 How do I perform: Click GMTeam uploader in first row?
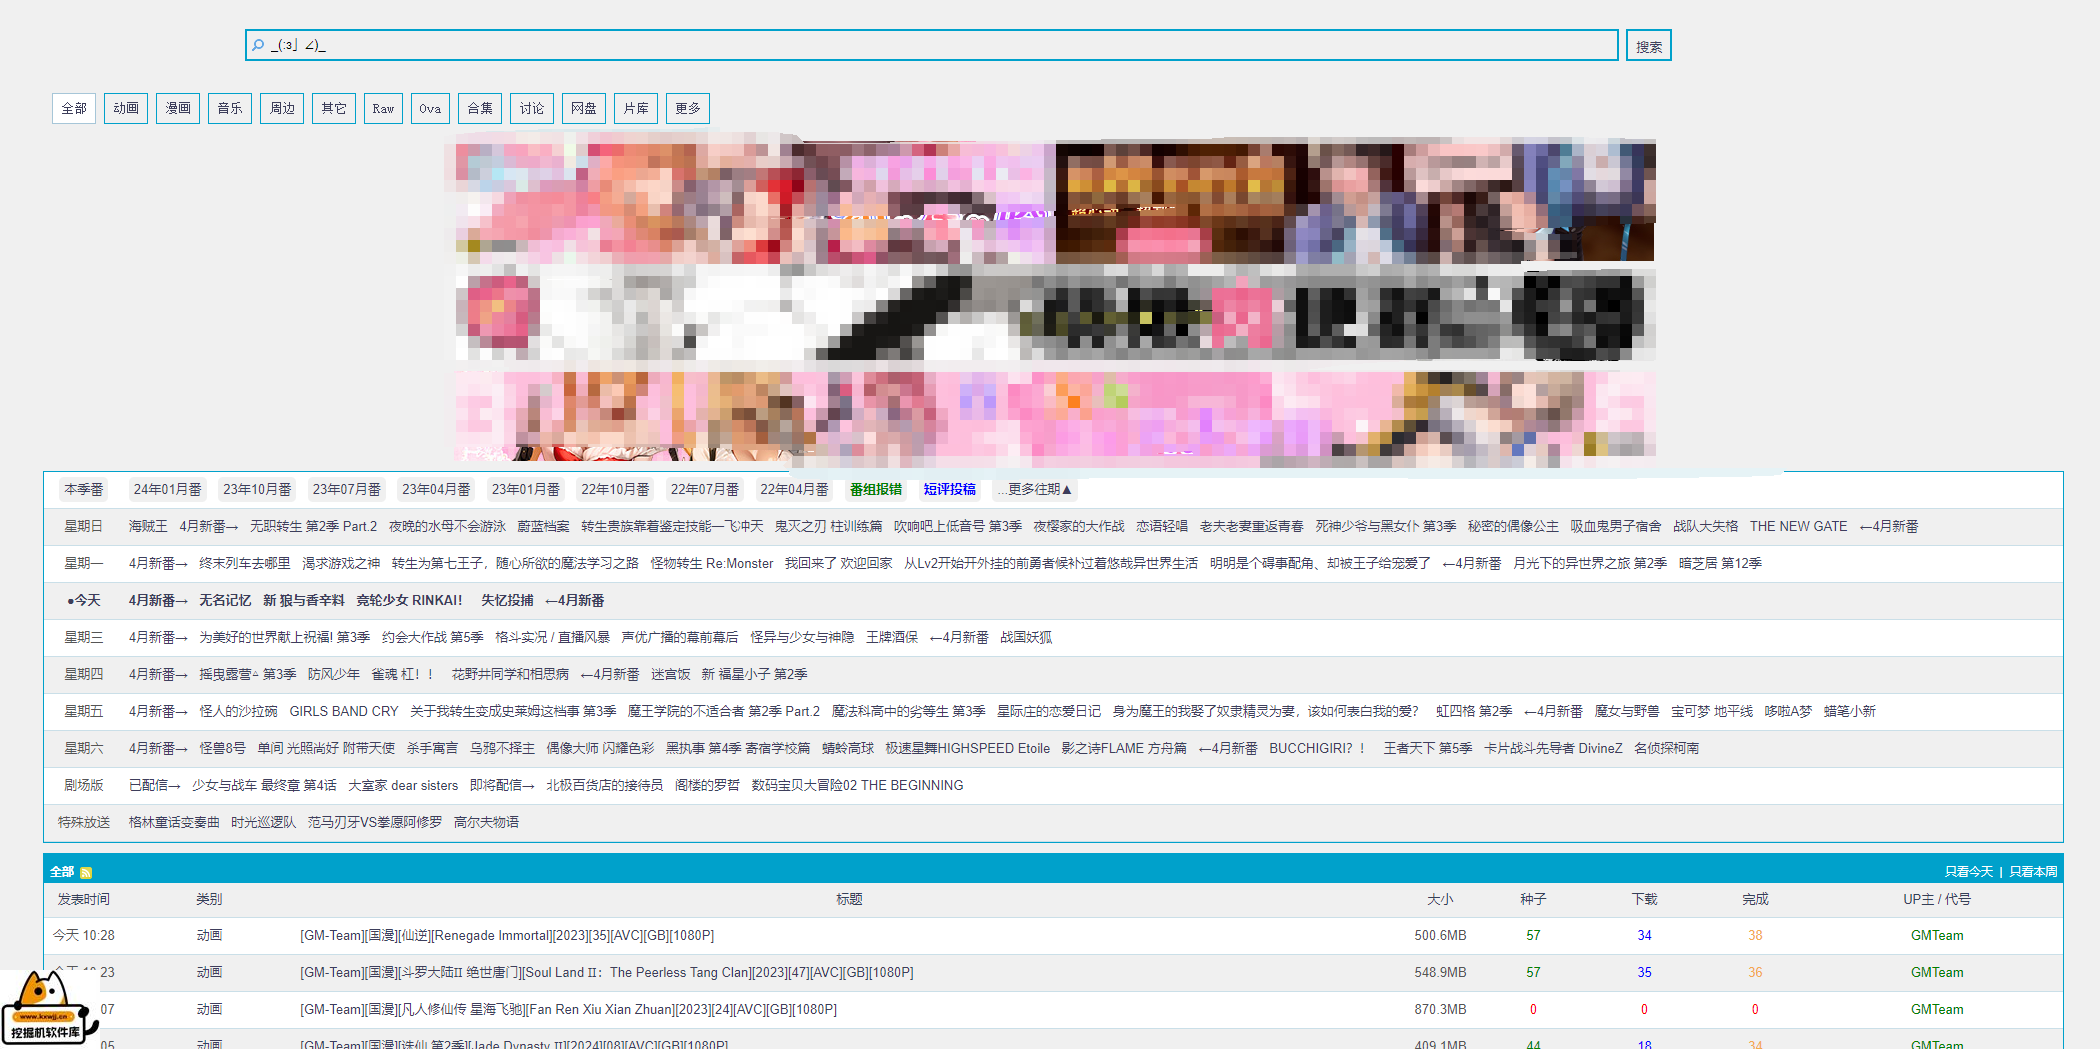point(1936,936)
